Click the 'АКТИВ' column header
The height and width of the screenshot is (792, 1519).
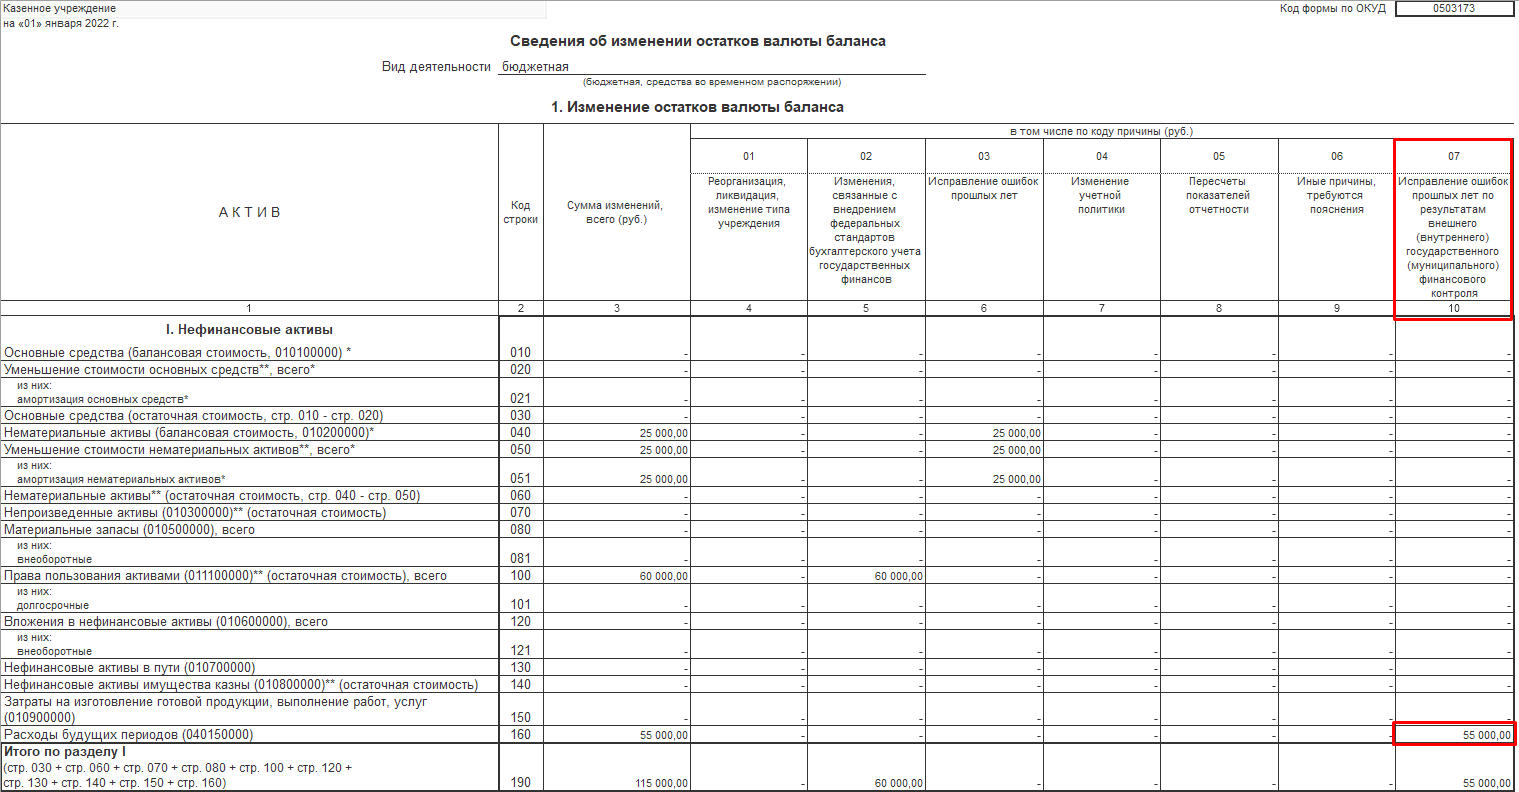click(x=250, y=212)
